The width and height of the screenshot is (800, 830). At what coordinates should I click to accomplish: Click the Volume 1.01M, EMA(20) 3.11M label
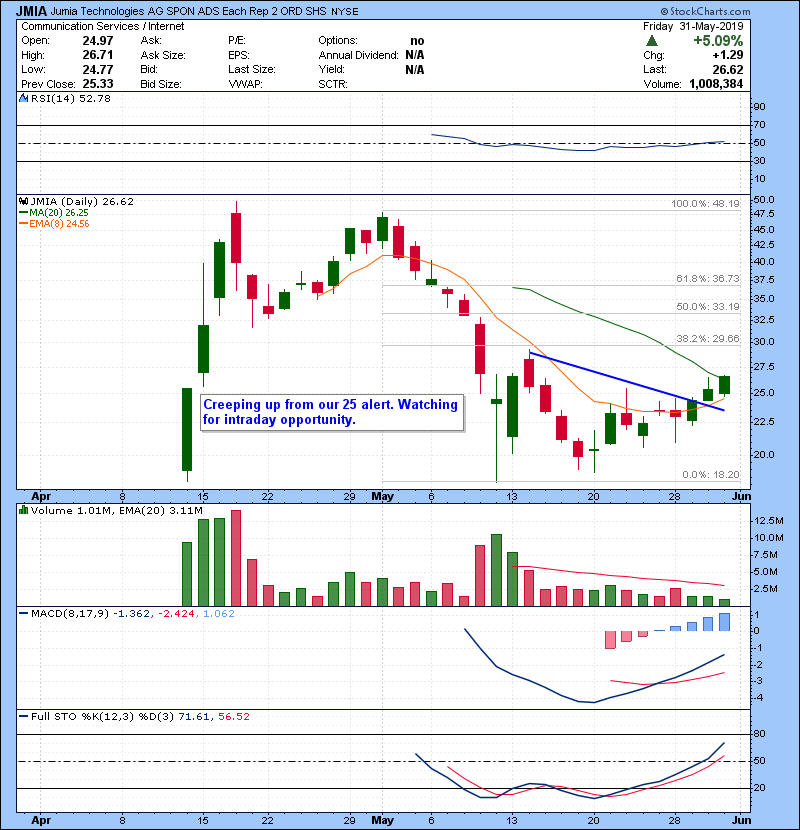coord(116,511)
